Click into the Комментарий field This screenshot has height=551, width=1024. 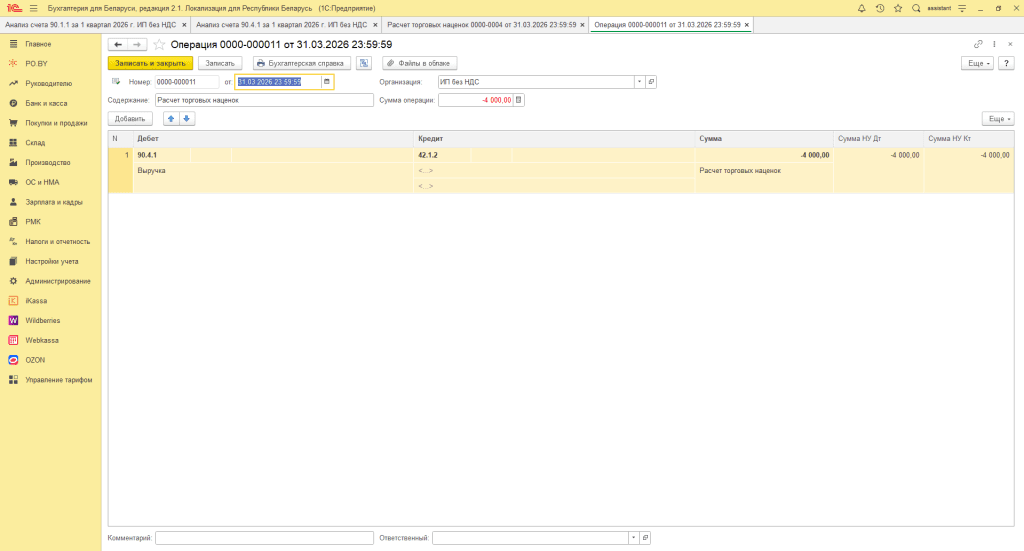pos(264,538)
